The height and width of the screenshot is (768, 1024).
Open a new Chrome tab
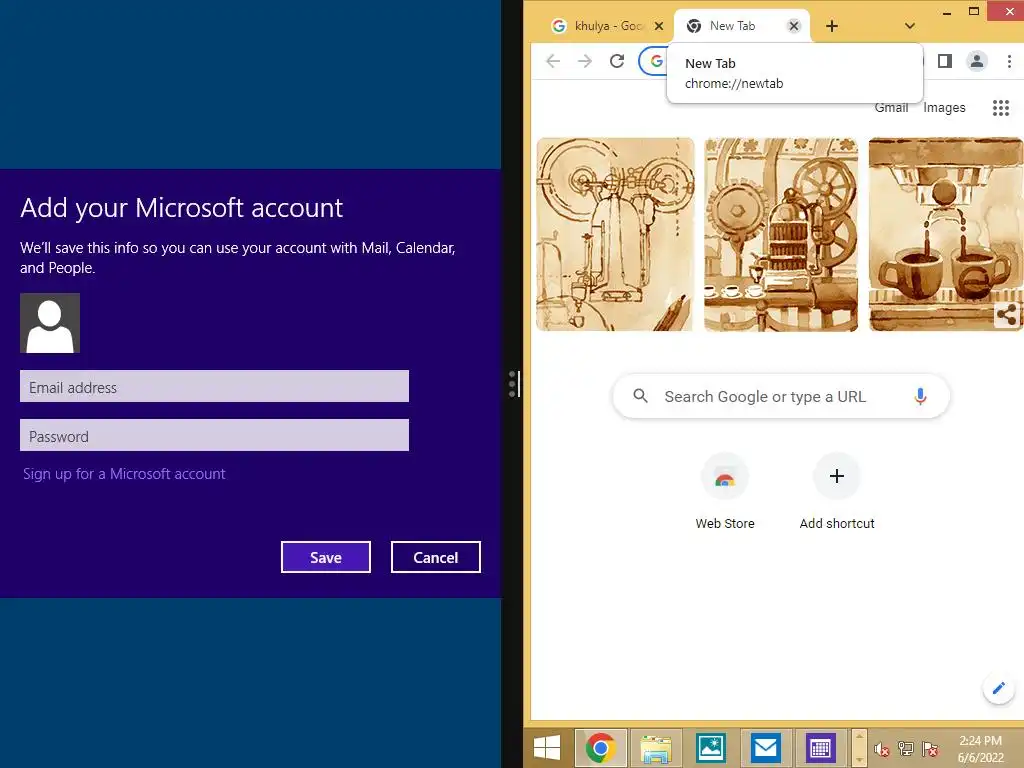[831, 26]
